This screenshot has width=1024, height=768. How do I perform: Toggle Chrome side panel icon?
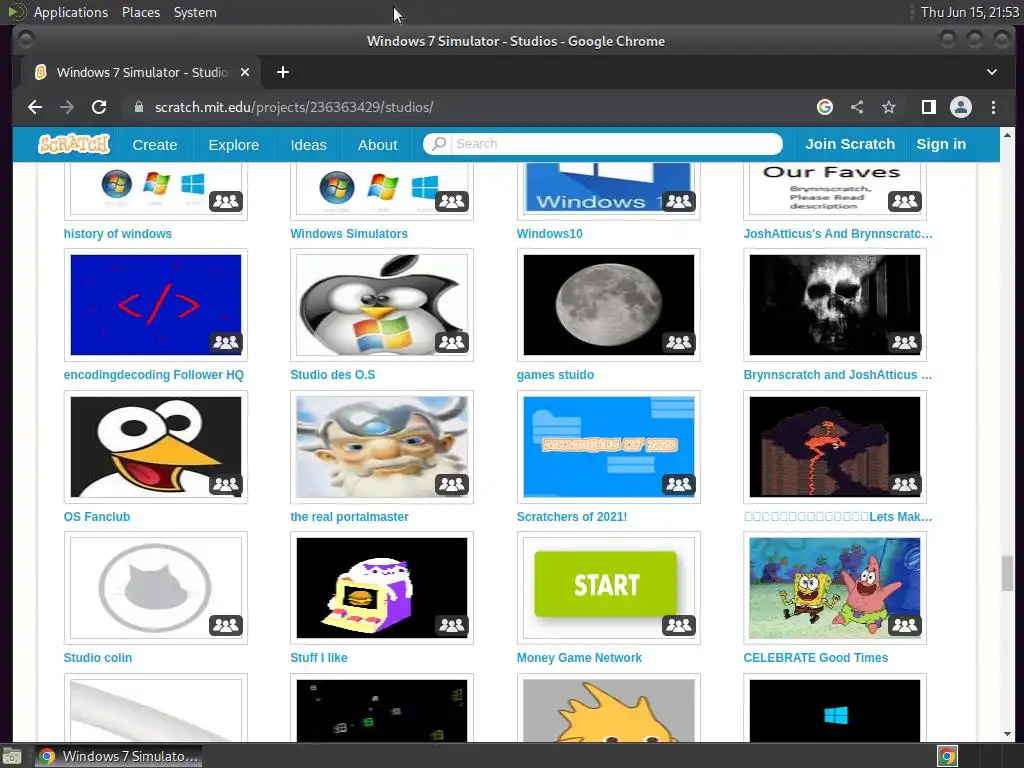tap(929, 107)
